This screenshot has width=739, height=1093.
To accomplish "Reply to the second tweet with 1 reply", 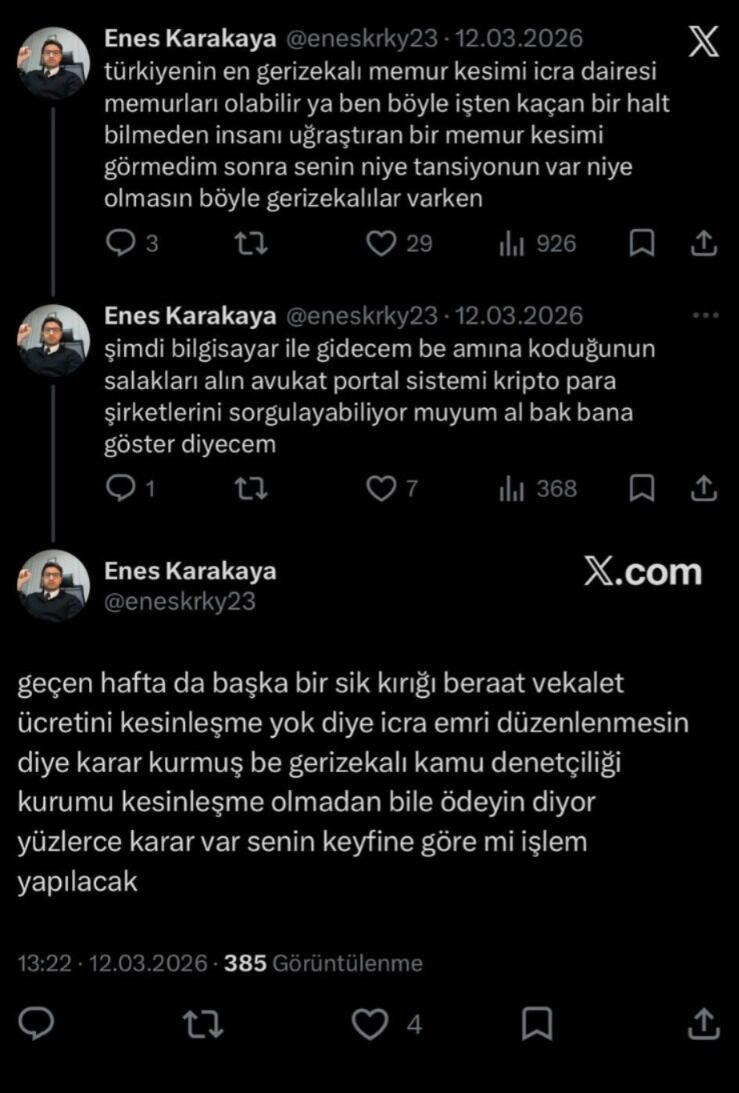I will [120, 488].
